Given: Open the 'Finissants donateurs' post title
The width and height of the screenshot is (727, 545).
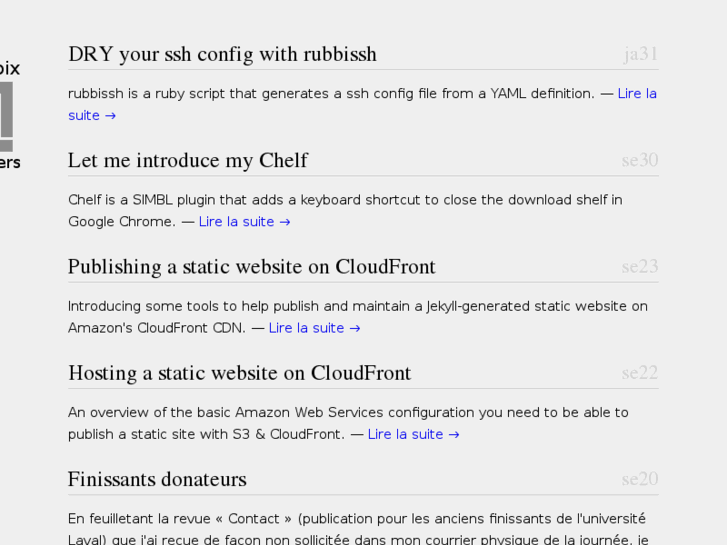Looking at the screenshot, I should click(157, 479).
